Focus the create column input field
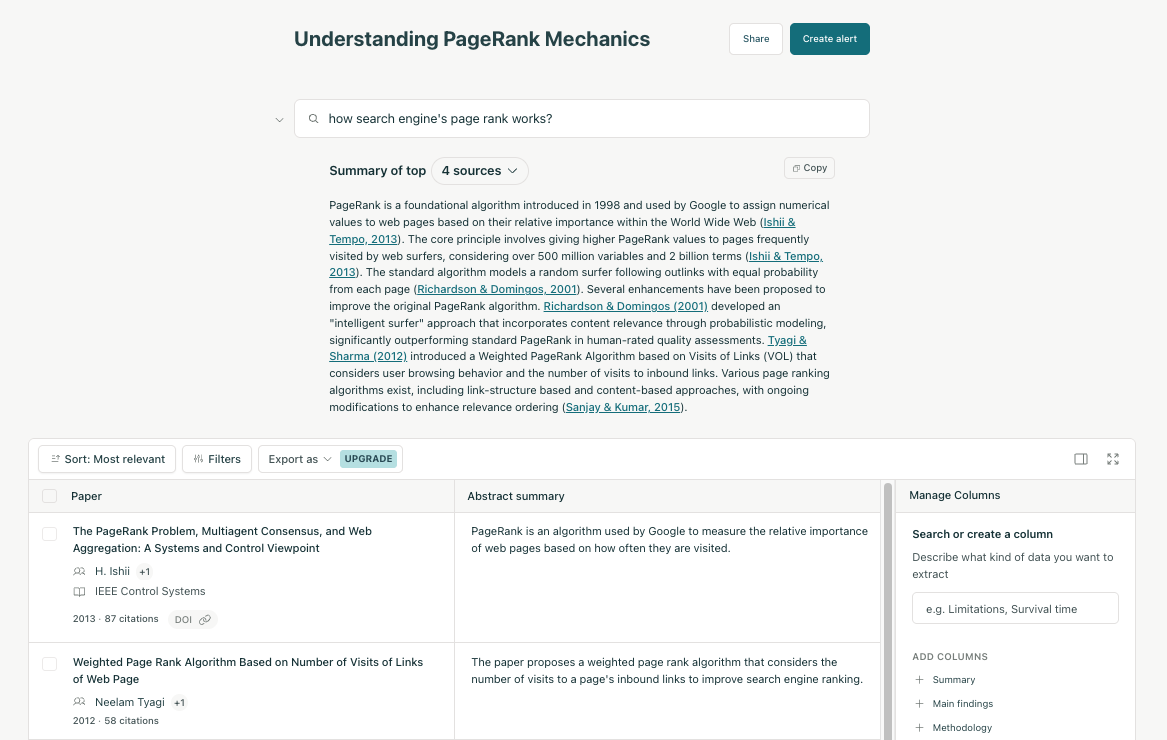This screenshot has width=1167, height=740. click(x=1015, y=609)
